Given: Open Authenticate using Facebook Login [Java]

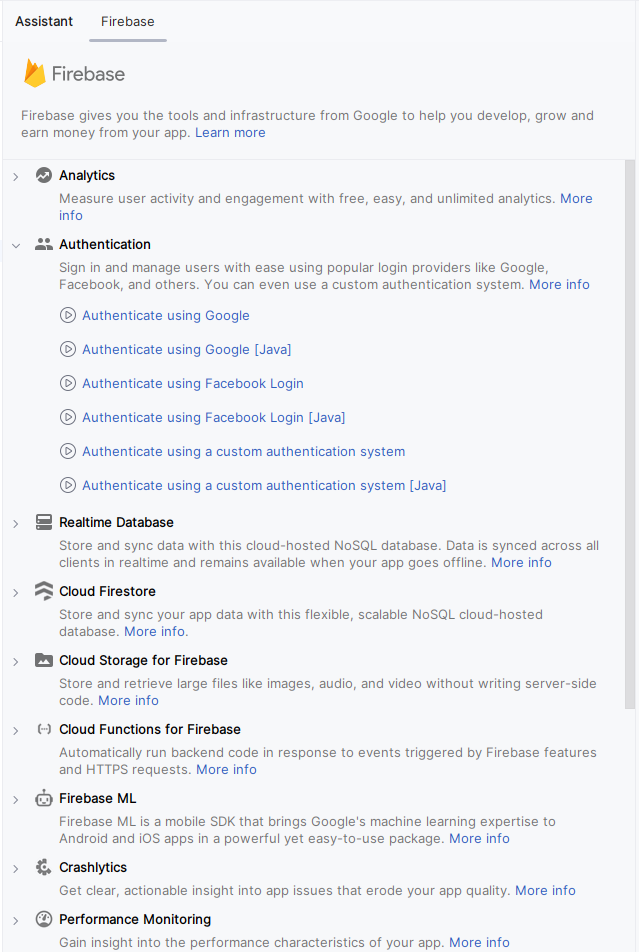Looking at the screenshot, I should coord(213,417).
